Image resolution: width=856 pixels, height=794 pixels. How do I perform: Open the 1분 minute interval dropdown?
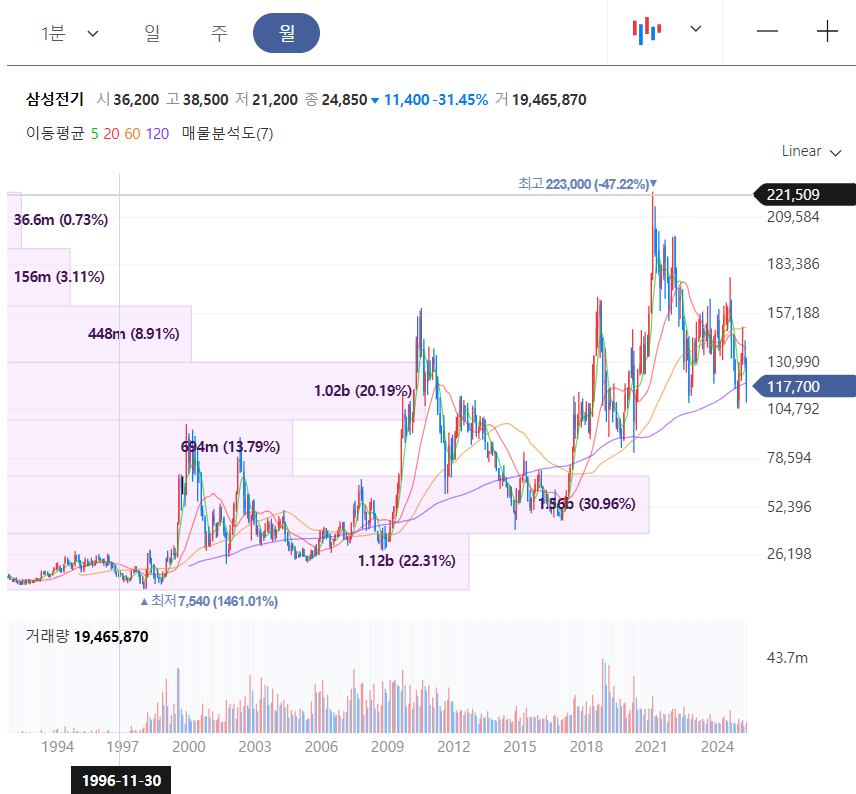point(69,34)
